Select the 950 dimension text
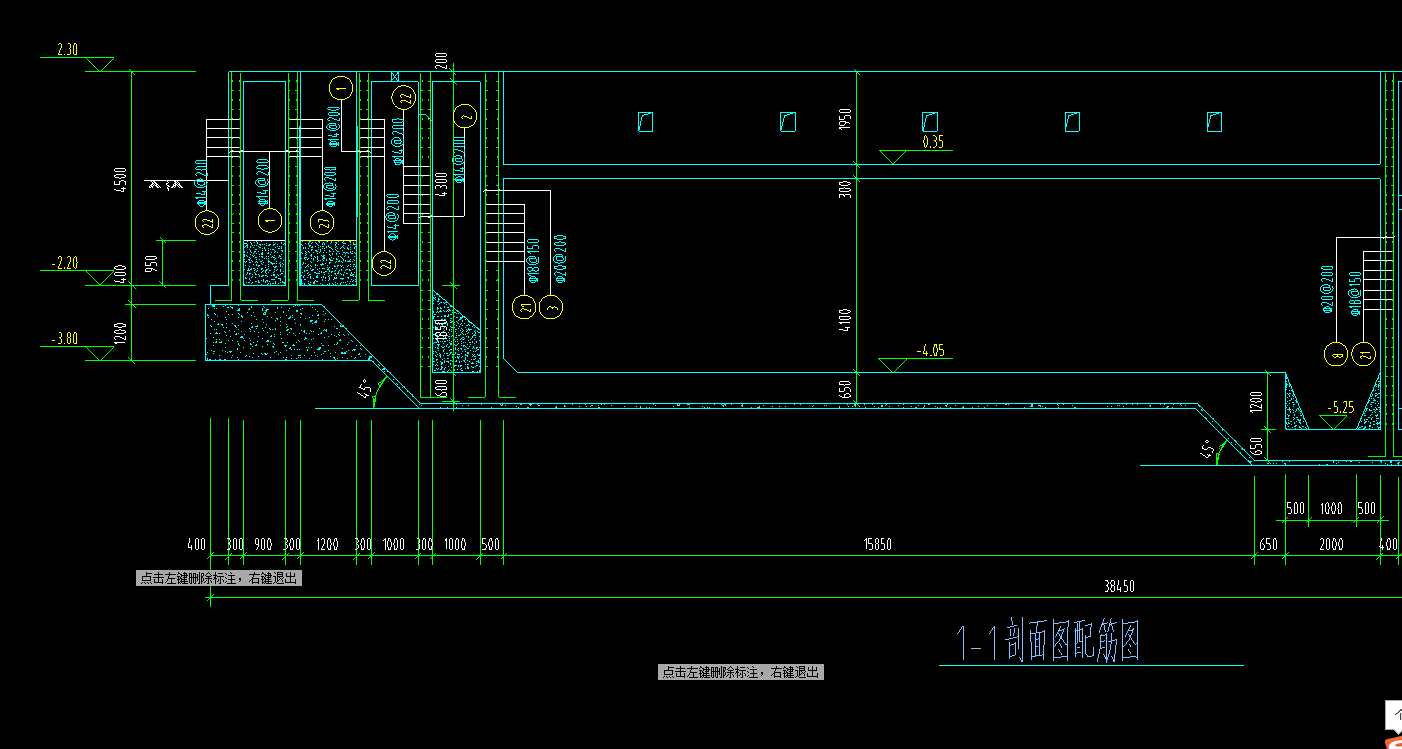 tap(152, 264)
